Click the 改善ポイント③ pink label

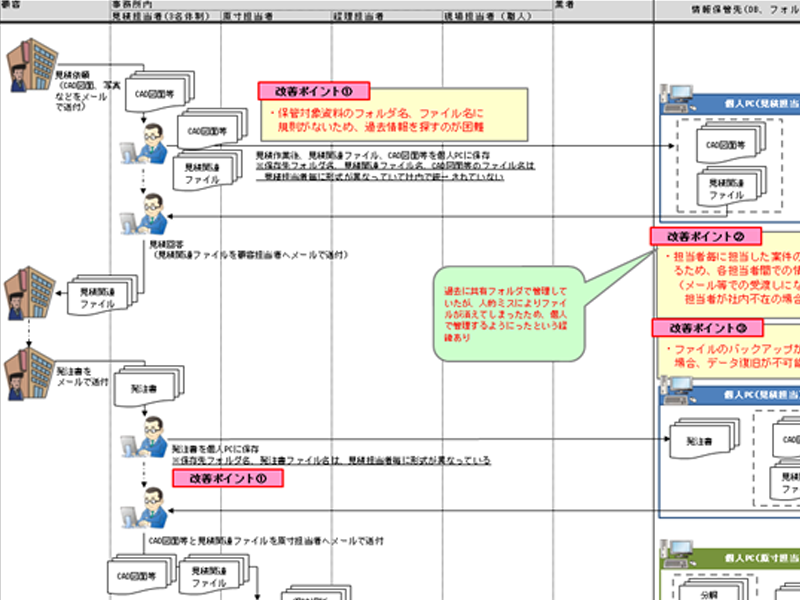pyautogui.click(x=705, y=328)
